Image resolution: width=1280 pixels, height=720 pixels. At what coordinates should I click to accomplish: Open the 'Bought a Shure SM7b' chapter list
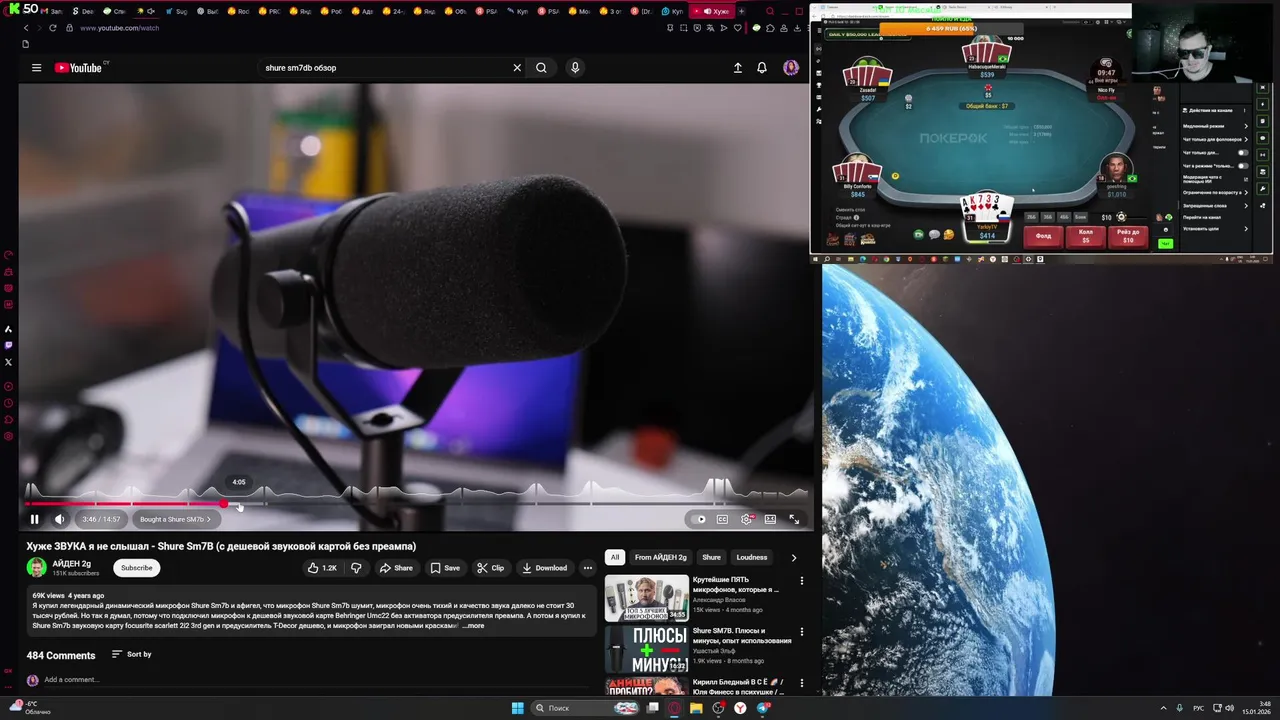click(175, 519)
